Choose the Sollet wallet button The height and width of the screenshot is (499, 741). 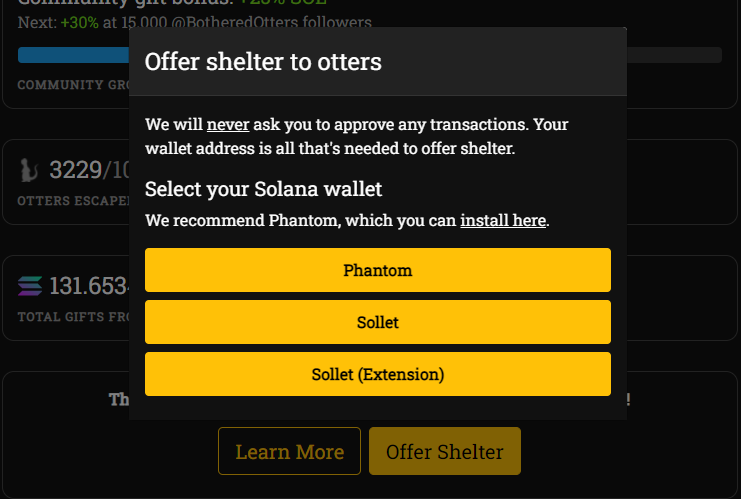377,322
